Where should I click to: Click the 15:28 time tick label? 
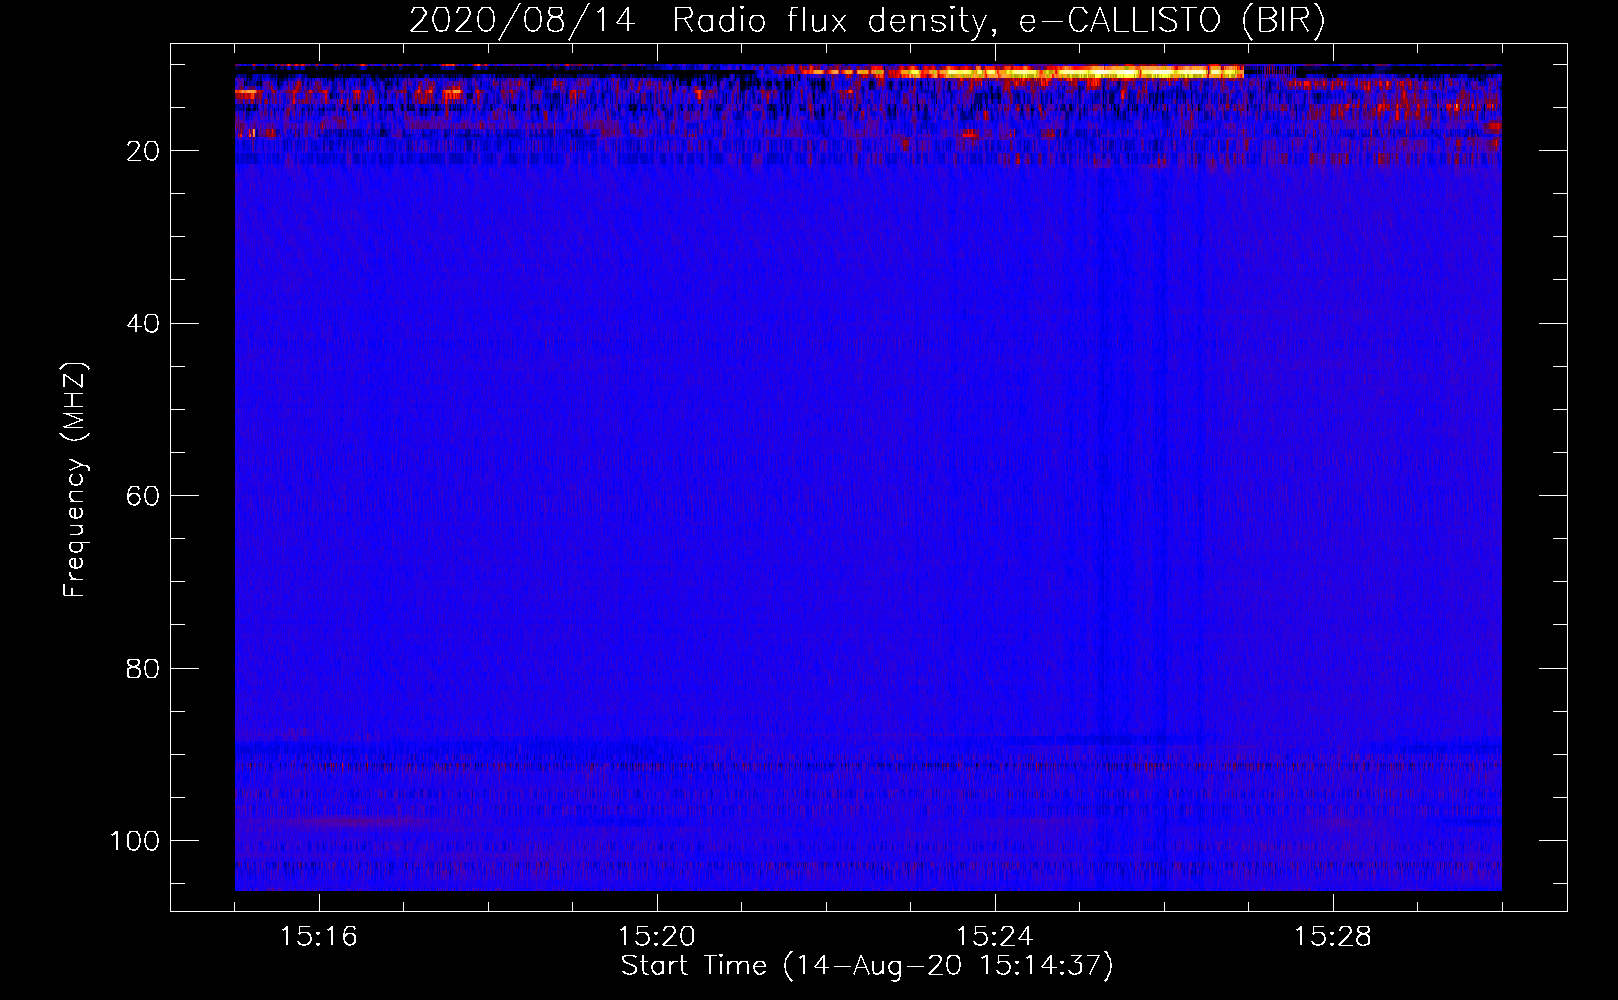coord(1333,937)
